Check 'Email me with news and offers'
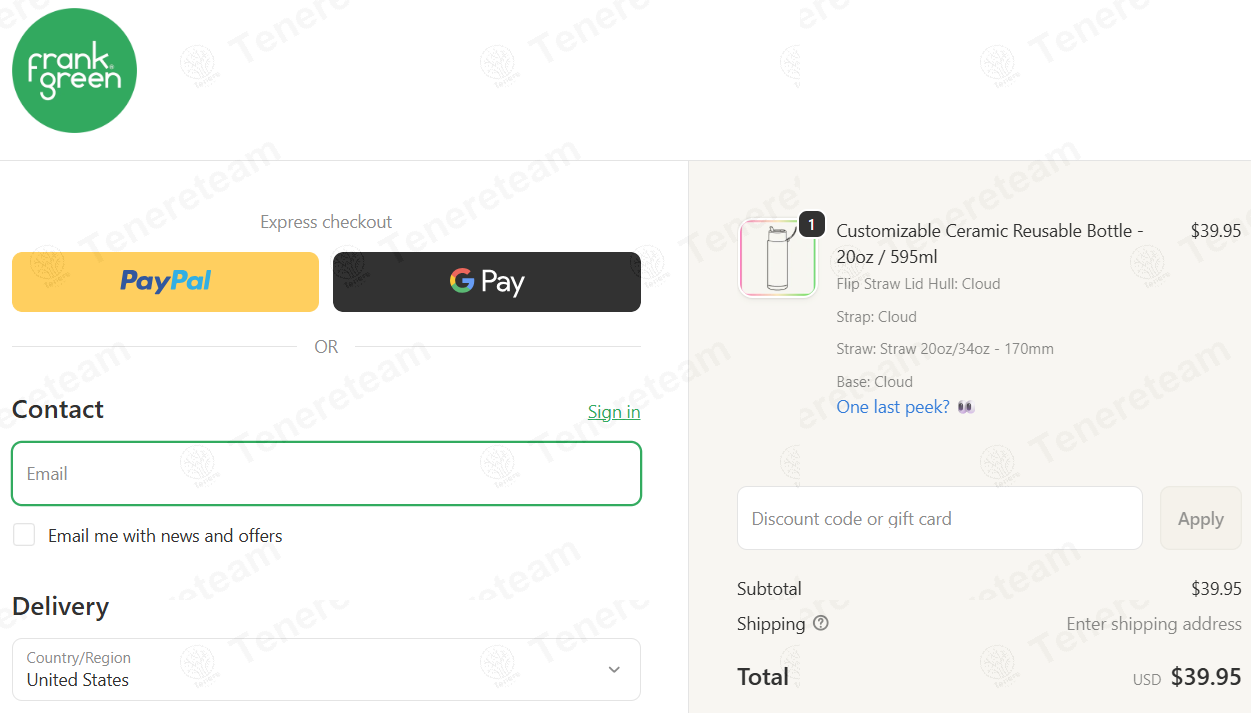This screenshot has height=713, width=1251. 24,535
